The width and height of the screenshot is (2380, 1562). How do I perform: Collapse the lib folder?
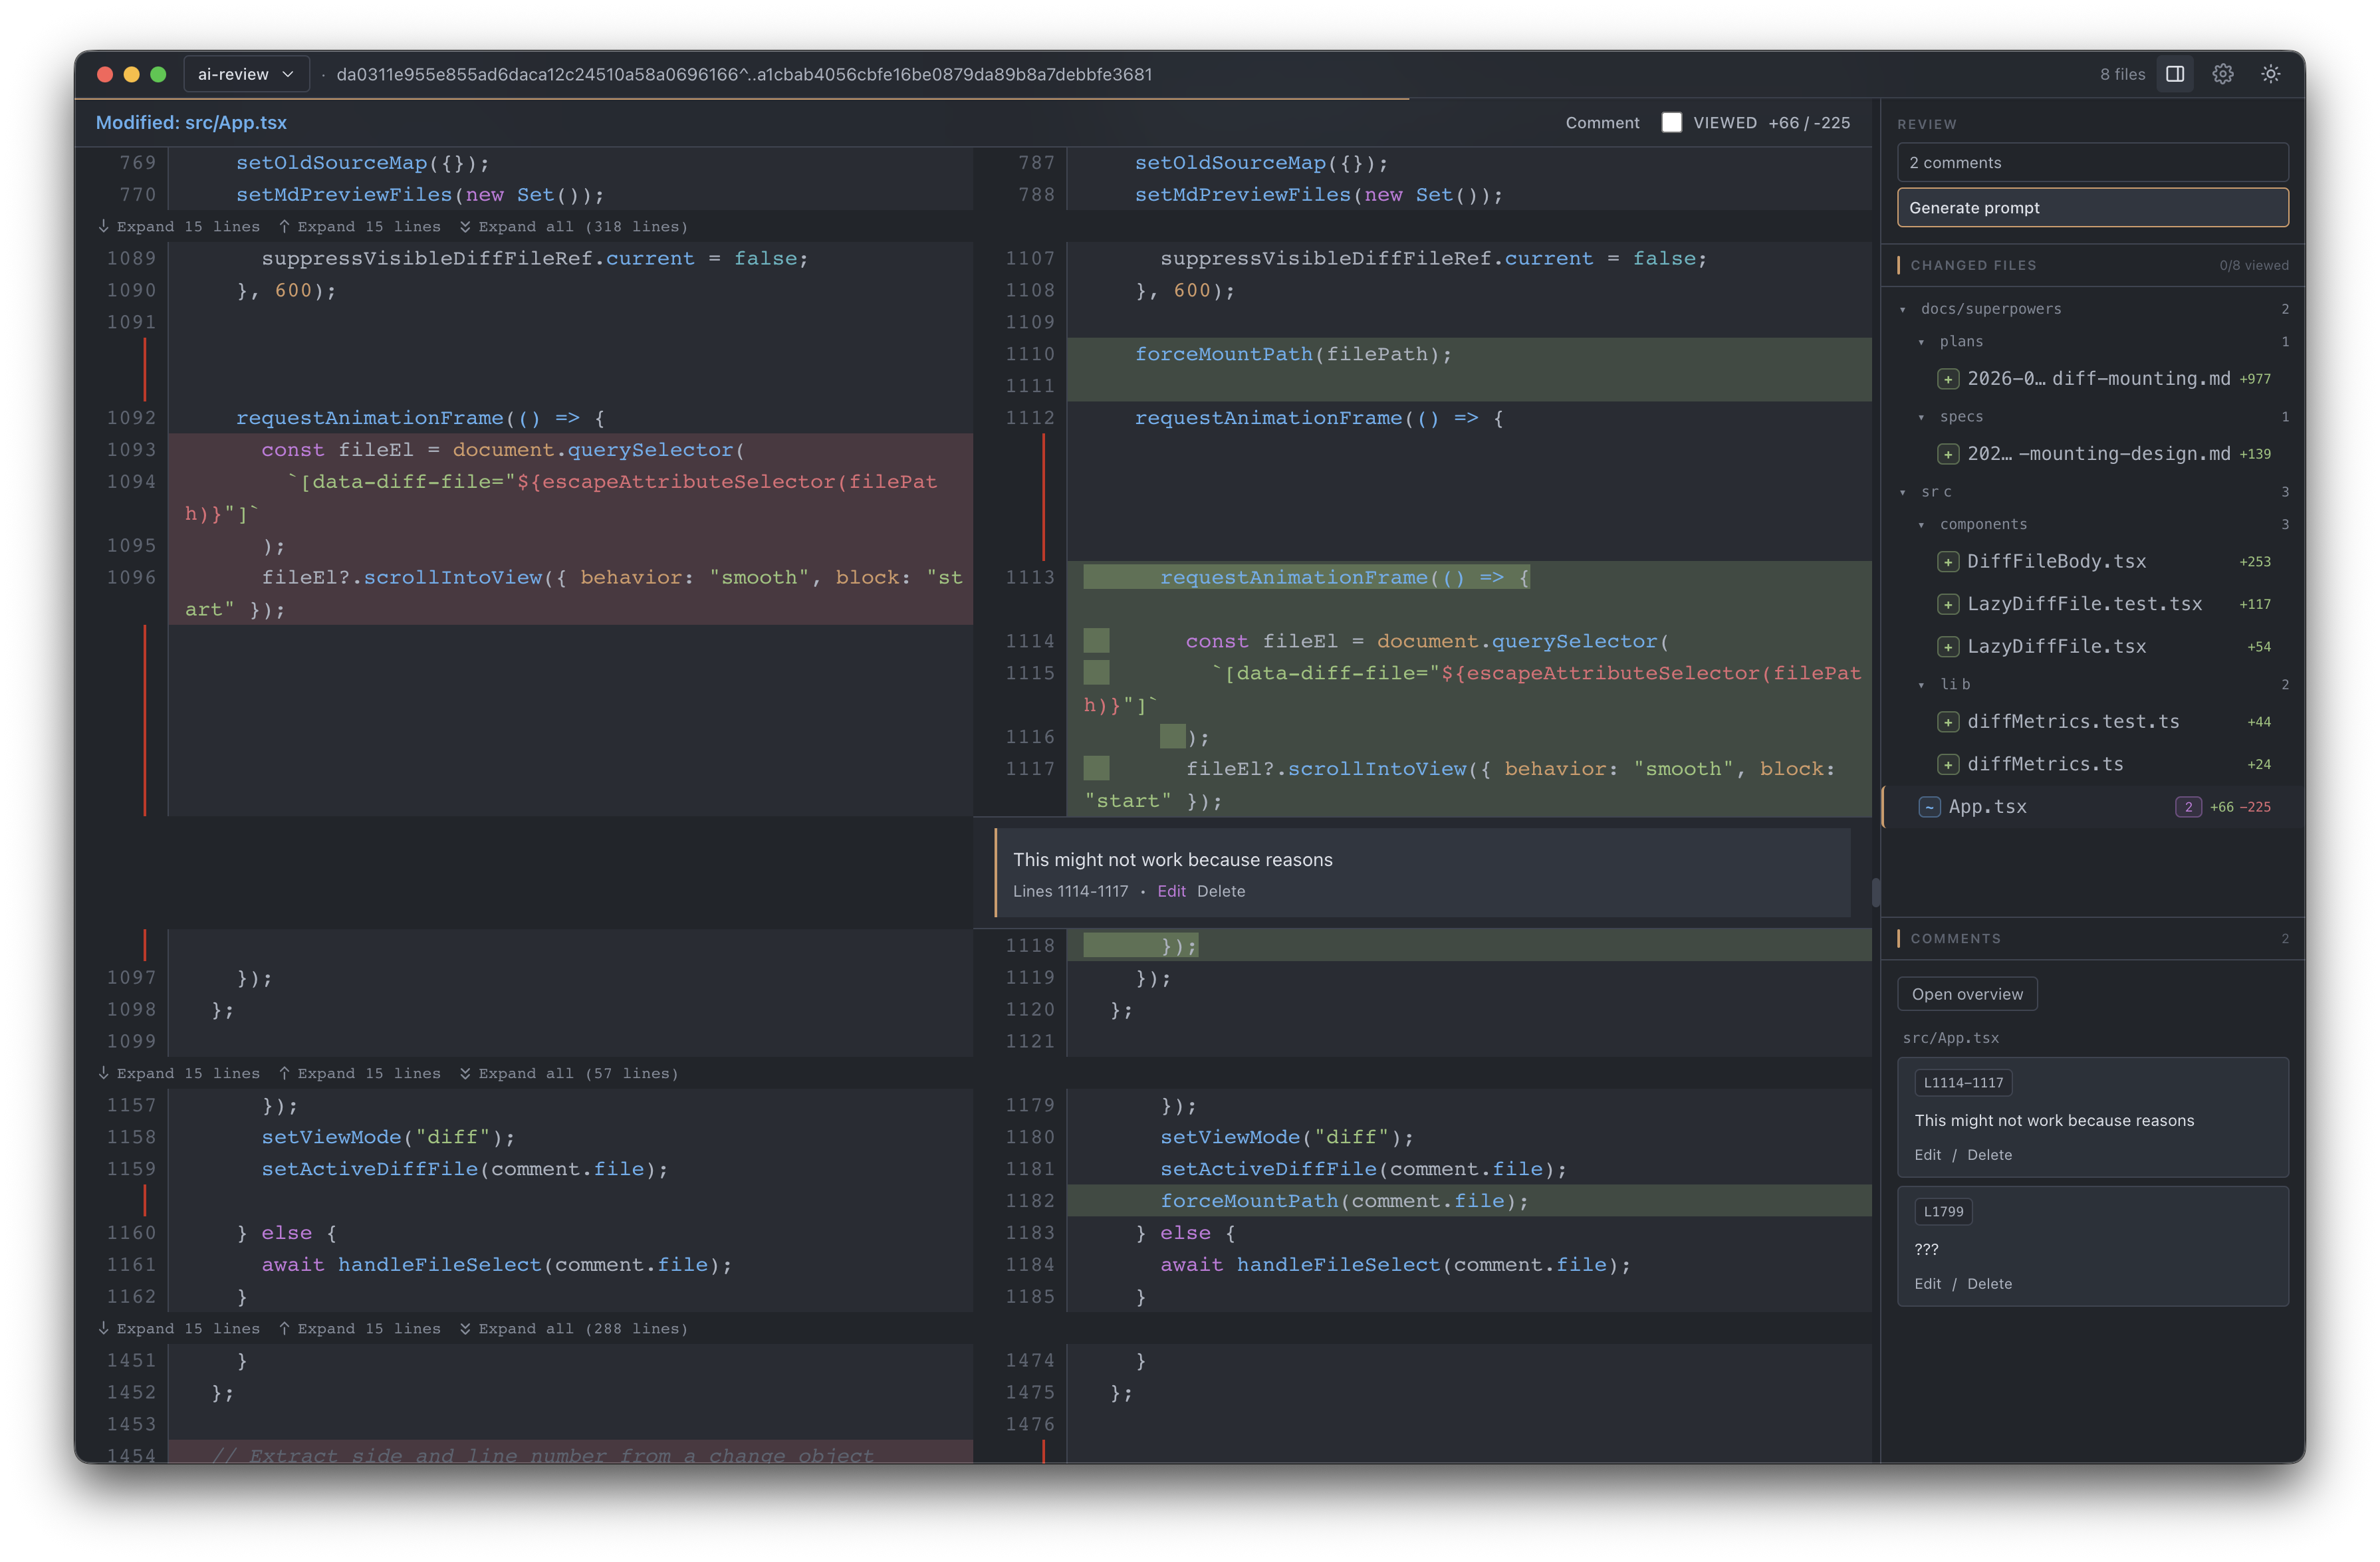pyautogui.click(x=1921, y=685)
